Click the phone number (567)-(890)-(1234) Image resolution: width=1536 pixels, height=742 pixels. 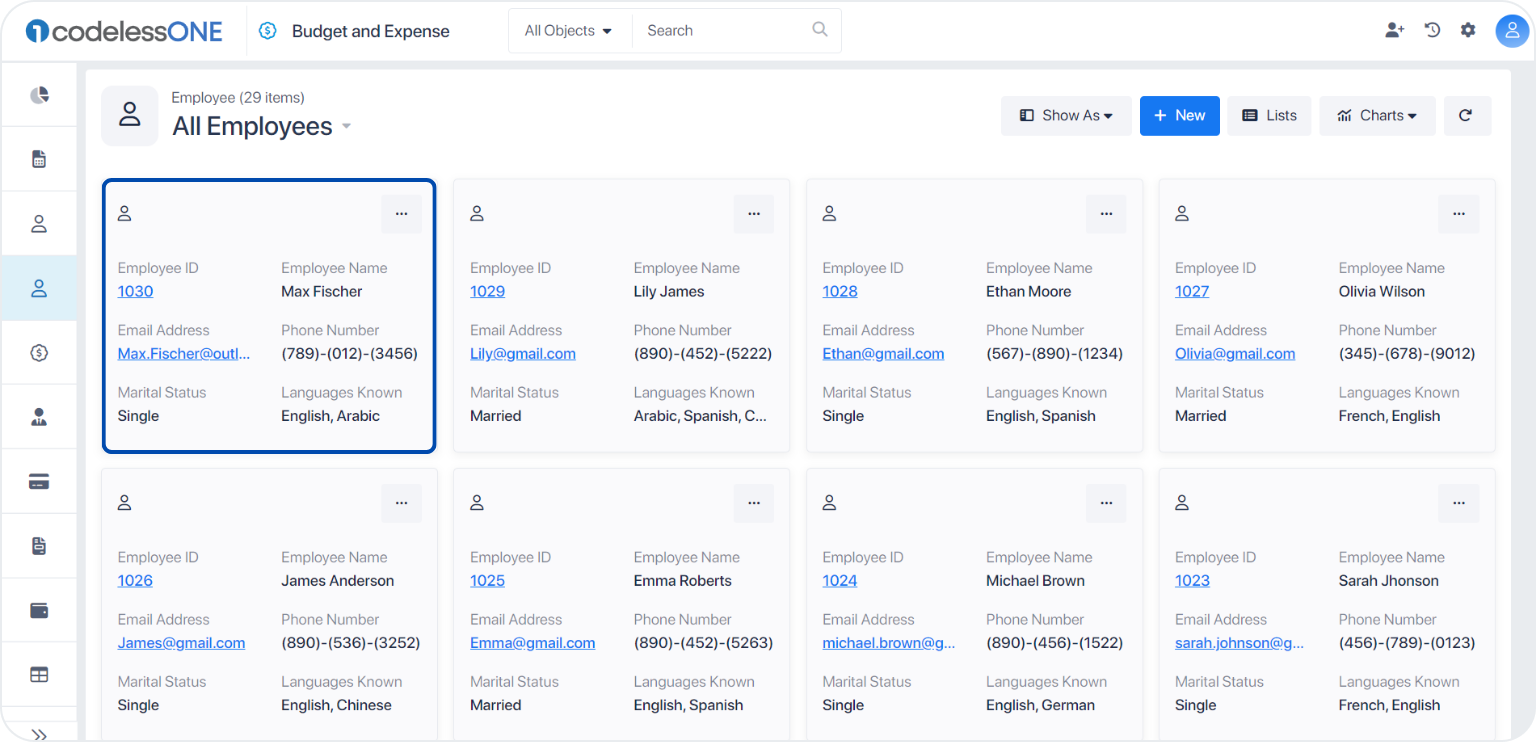(1055, 354)
